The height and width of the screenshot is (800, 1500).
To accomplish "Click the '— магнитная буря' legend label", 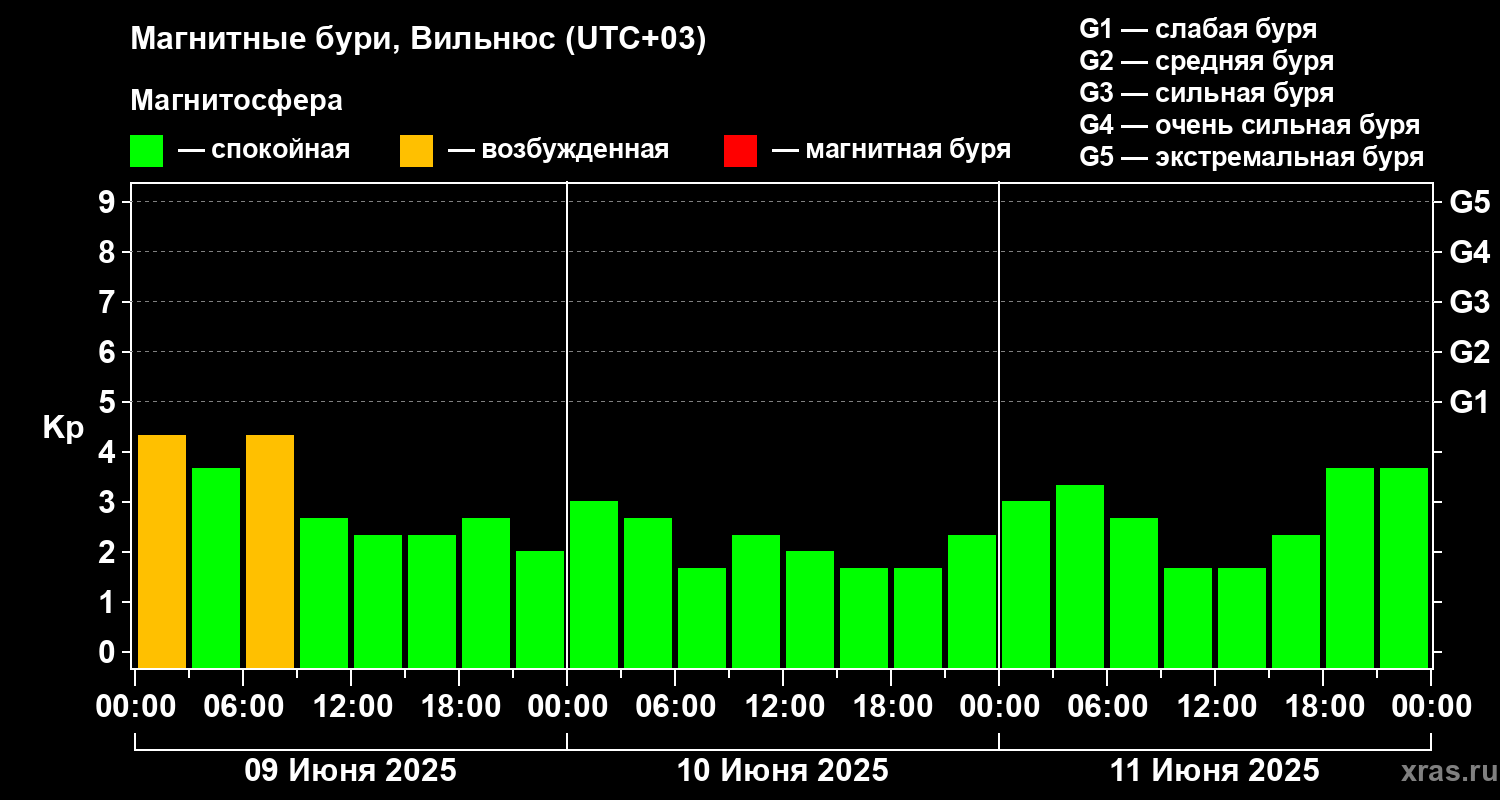I will coord(892,150).
